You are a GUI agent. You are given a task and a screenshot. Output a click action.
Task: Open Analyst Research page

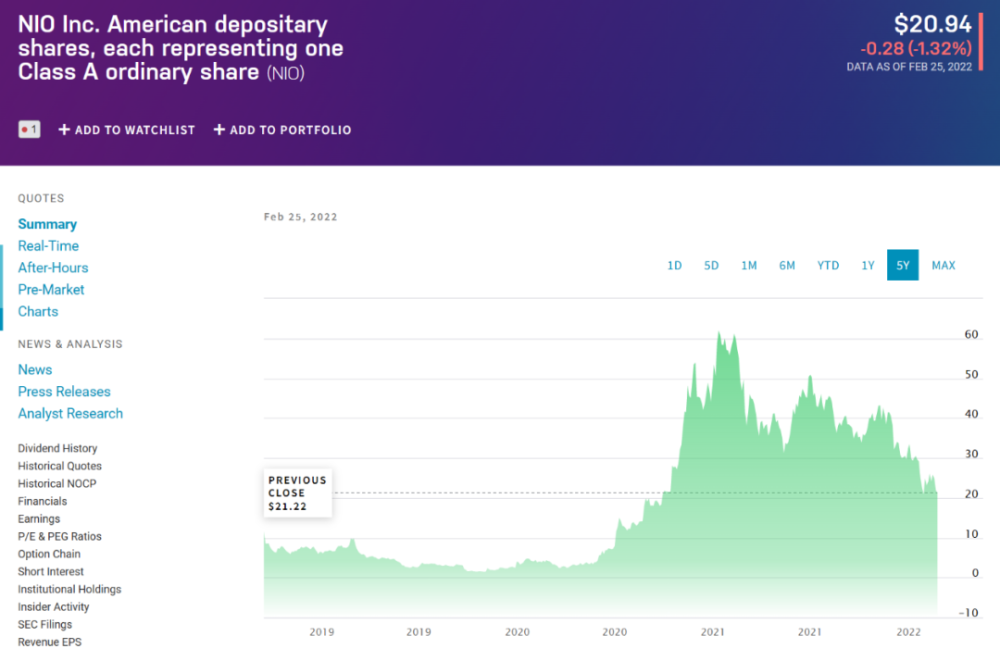coord(70,414)
